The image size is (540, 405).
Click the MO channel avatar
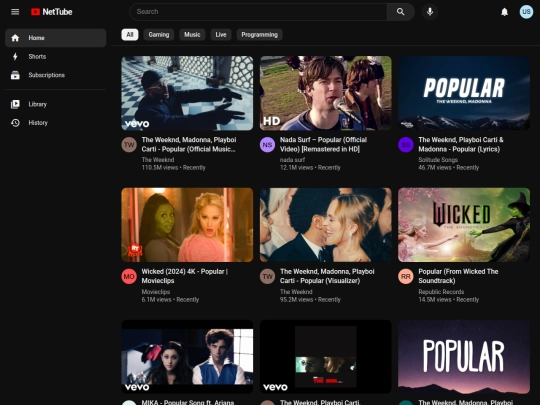tap(129, 277)
